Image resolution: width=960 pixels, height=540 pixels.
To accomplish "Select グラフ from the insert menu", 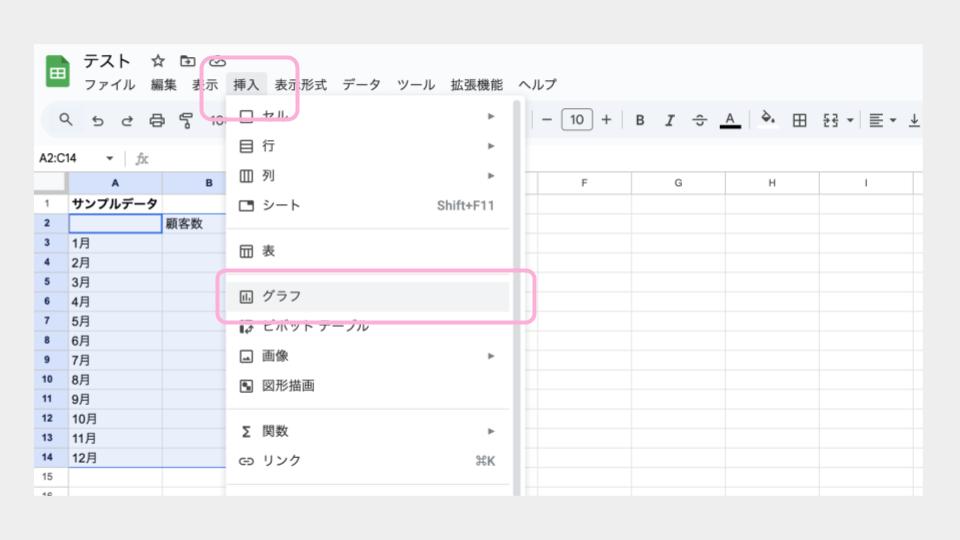I will point(282,296).
